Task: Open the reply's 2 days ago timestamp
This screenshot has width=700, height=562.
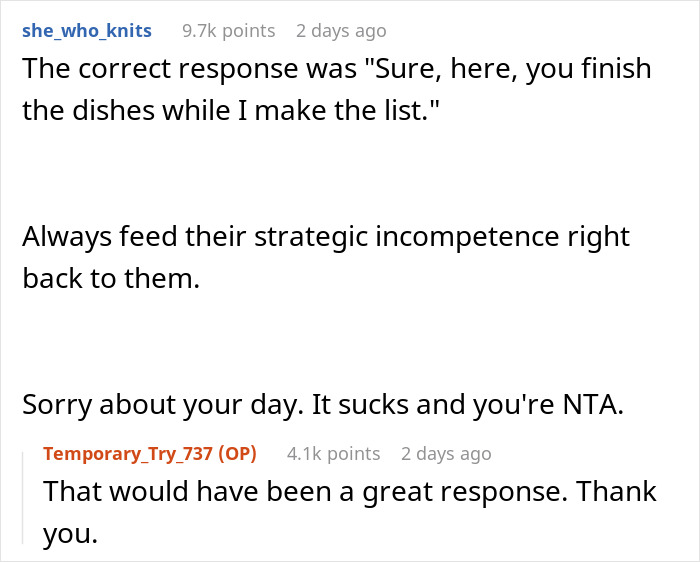Action: tap(446, 454)
